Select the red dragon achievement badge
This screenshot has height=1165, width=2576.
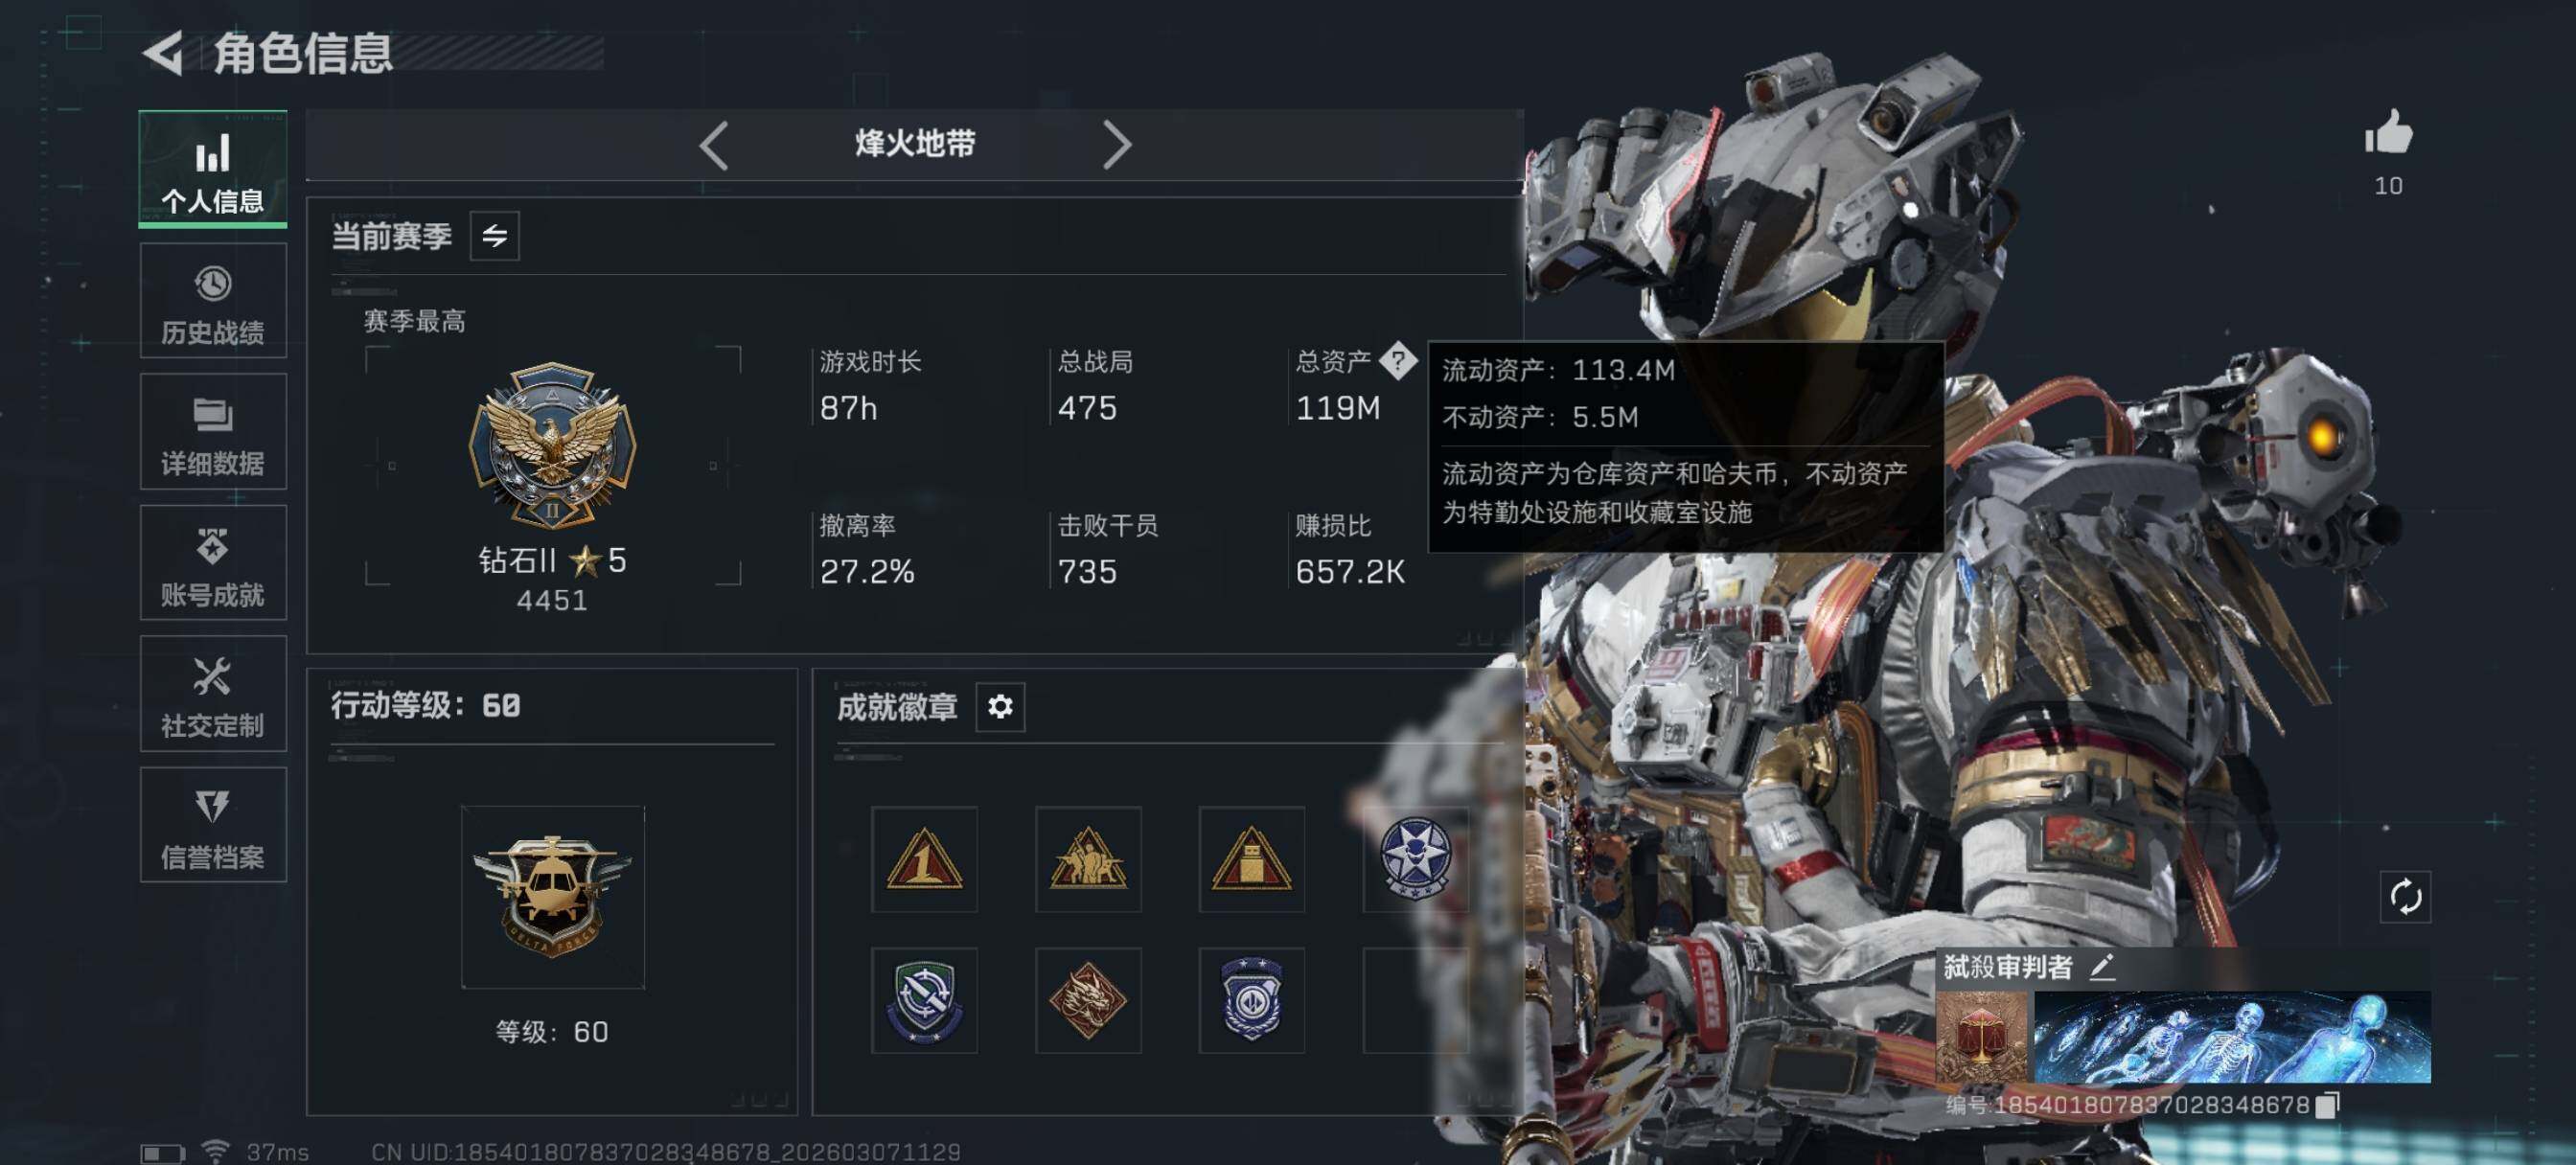(1088, 1000)
